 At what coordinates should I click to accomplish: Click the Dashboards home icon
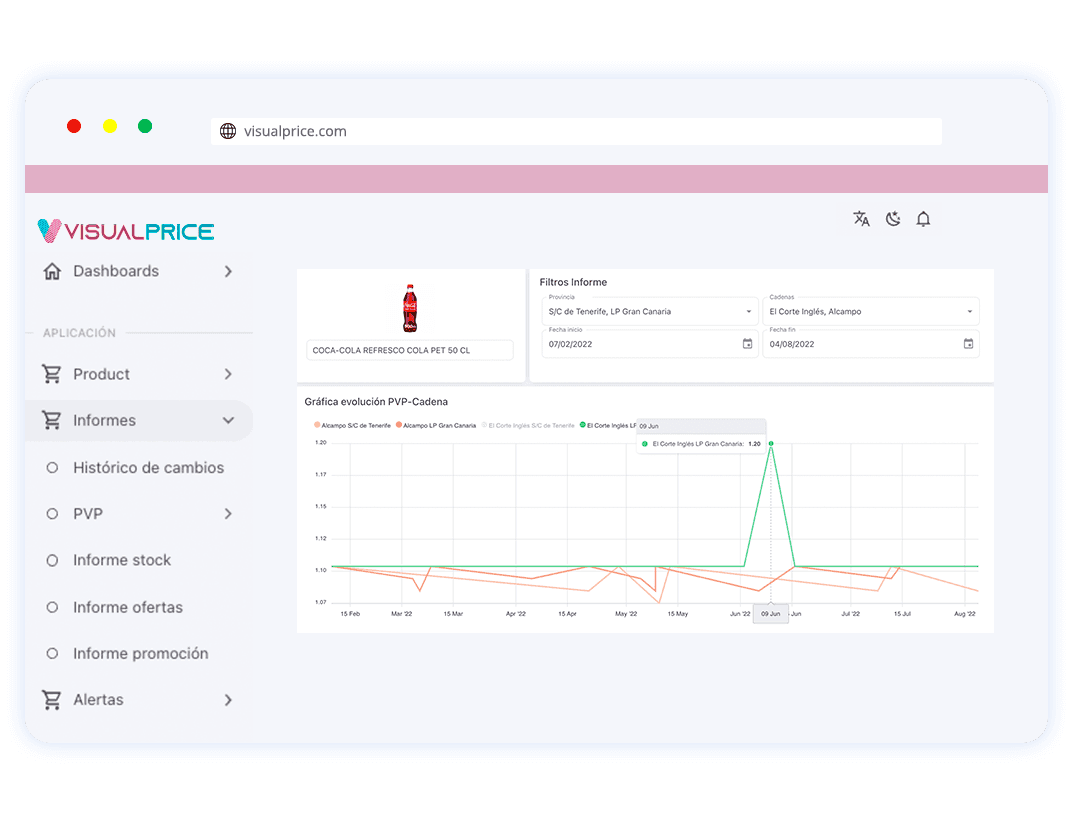(x=52, y=271)
